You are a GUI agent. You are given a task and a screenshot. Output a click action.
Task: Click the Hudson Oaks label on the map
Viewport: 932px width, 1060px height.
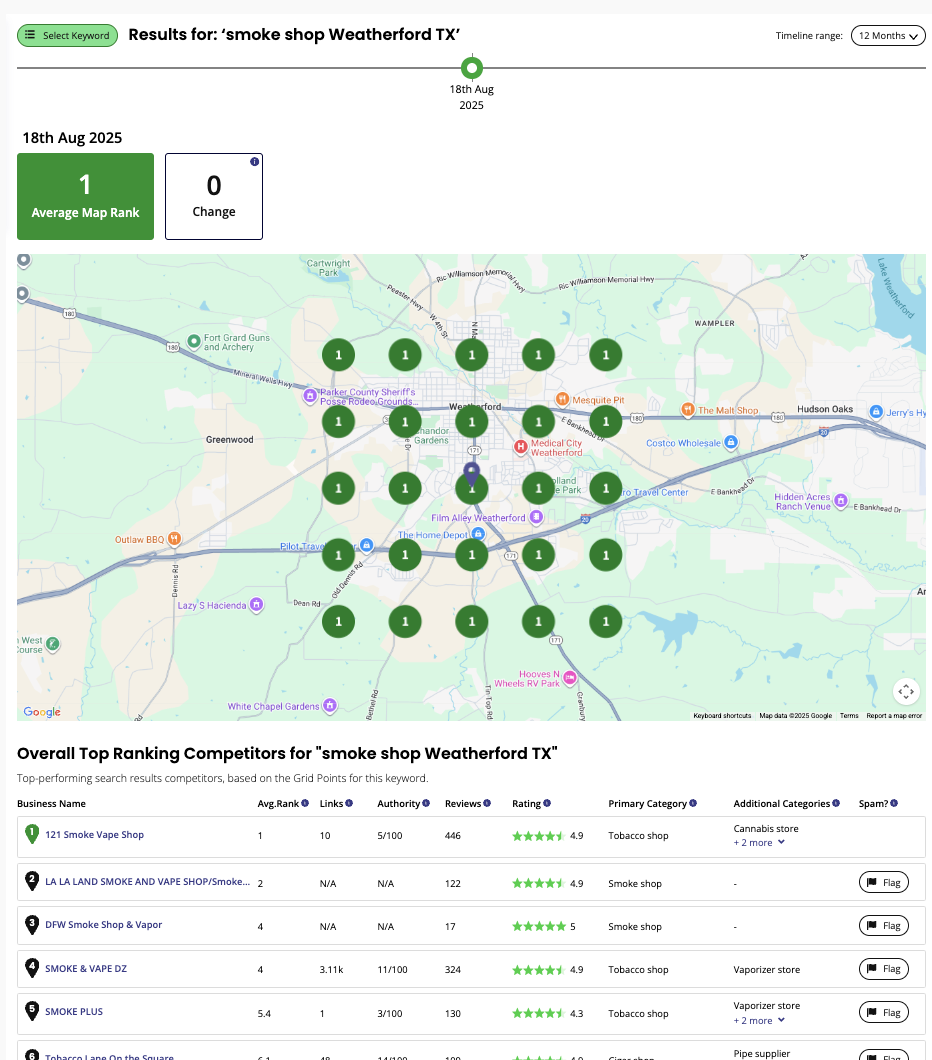click(825, 409)
